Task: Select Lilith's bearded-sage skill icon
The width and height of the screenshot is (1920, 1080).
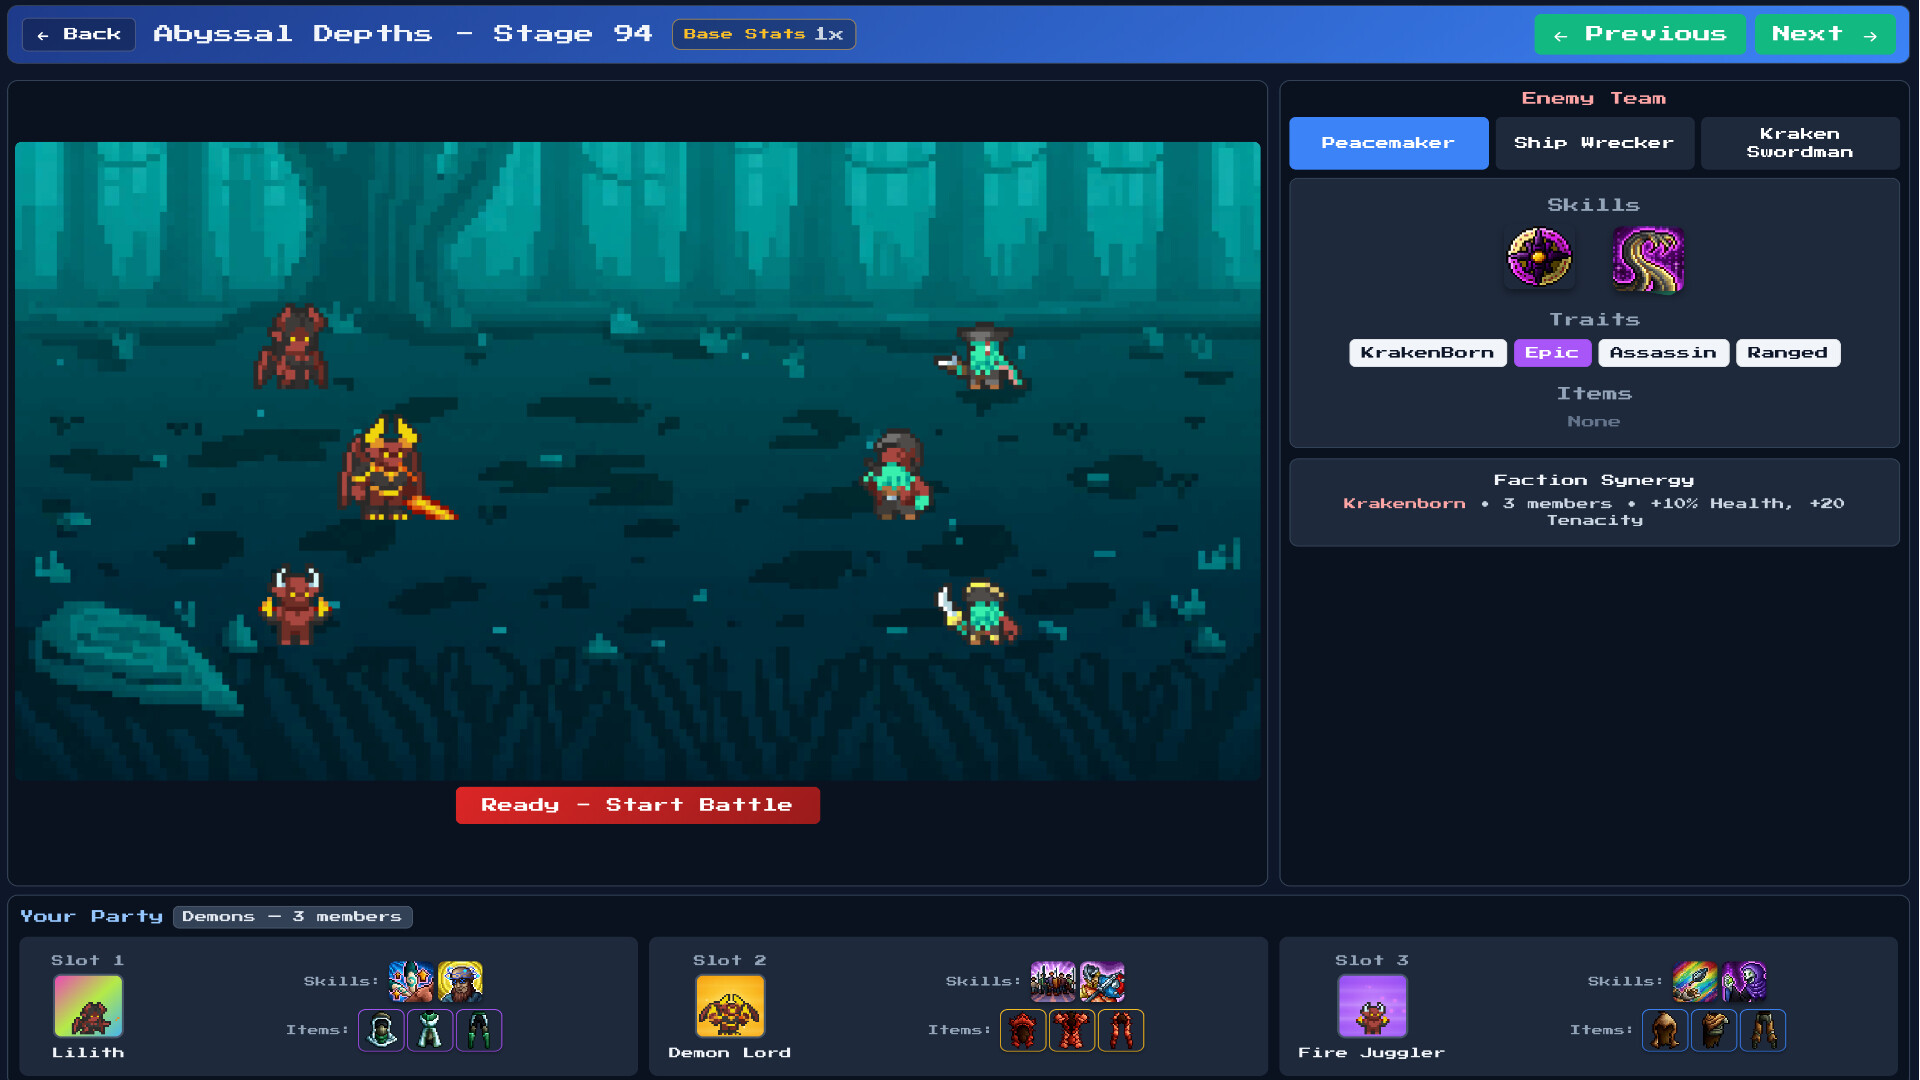Action: pos(461,981)
